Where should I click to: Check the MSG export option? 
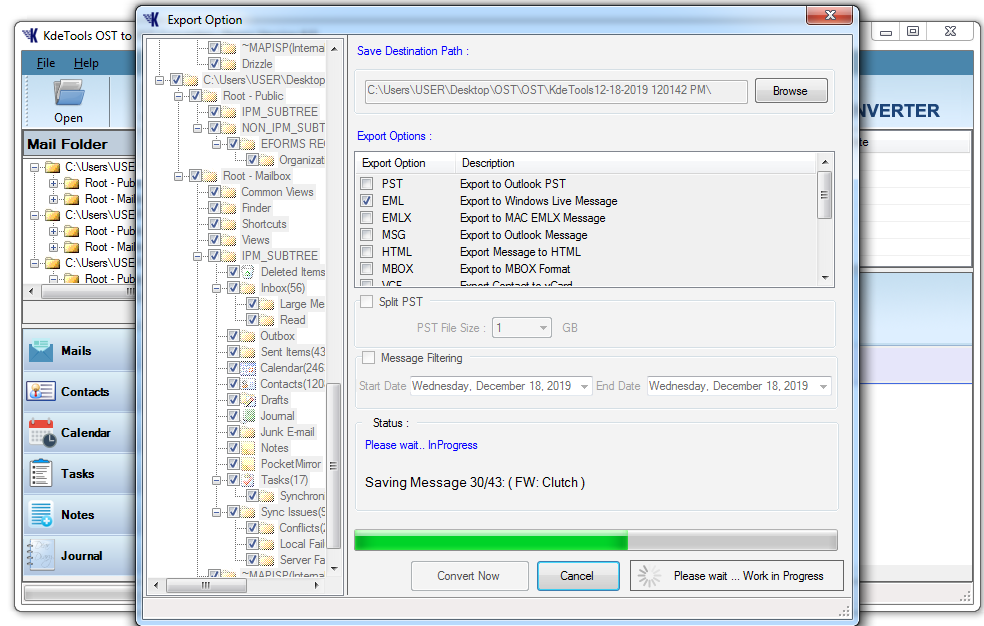[366, 235]
